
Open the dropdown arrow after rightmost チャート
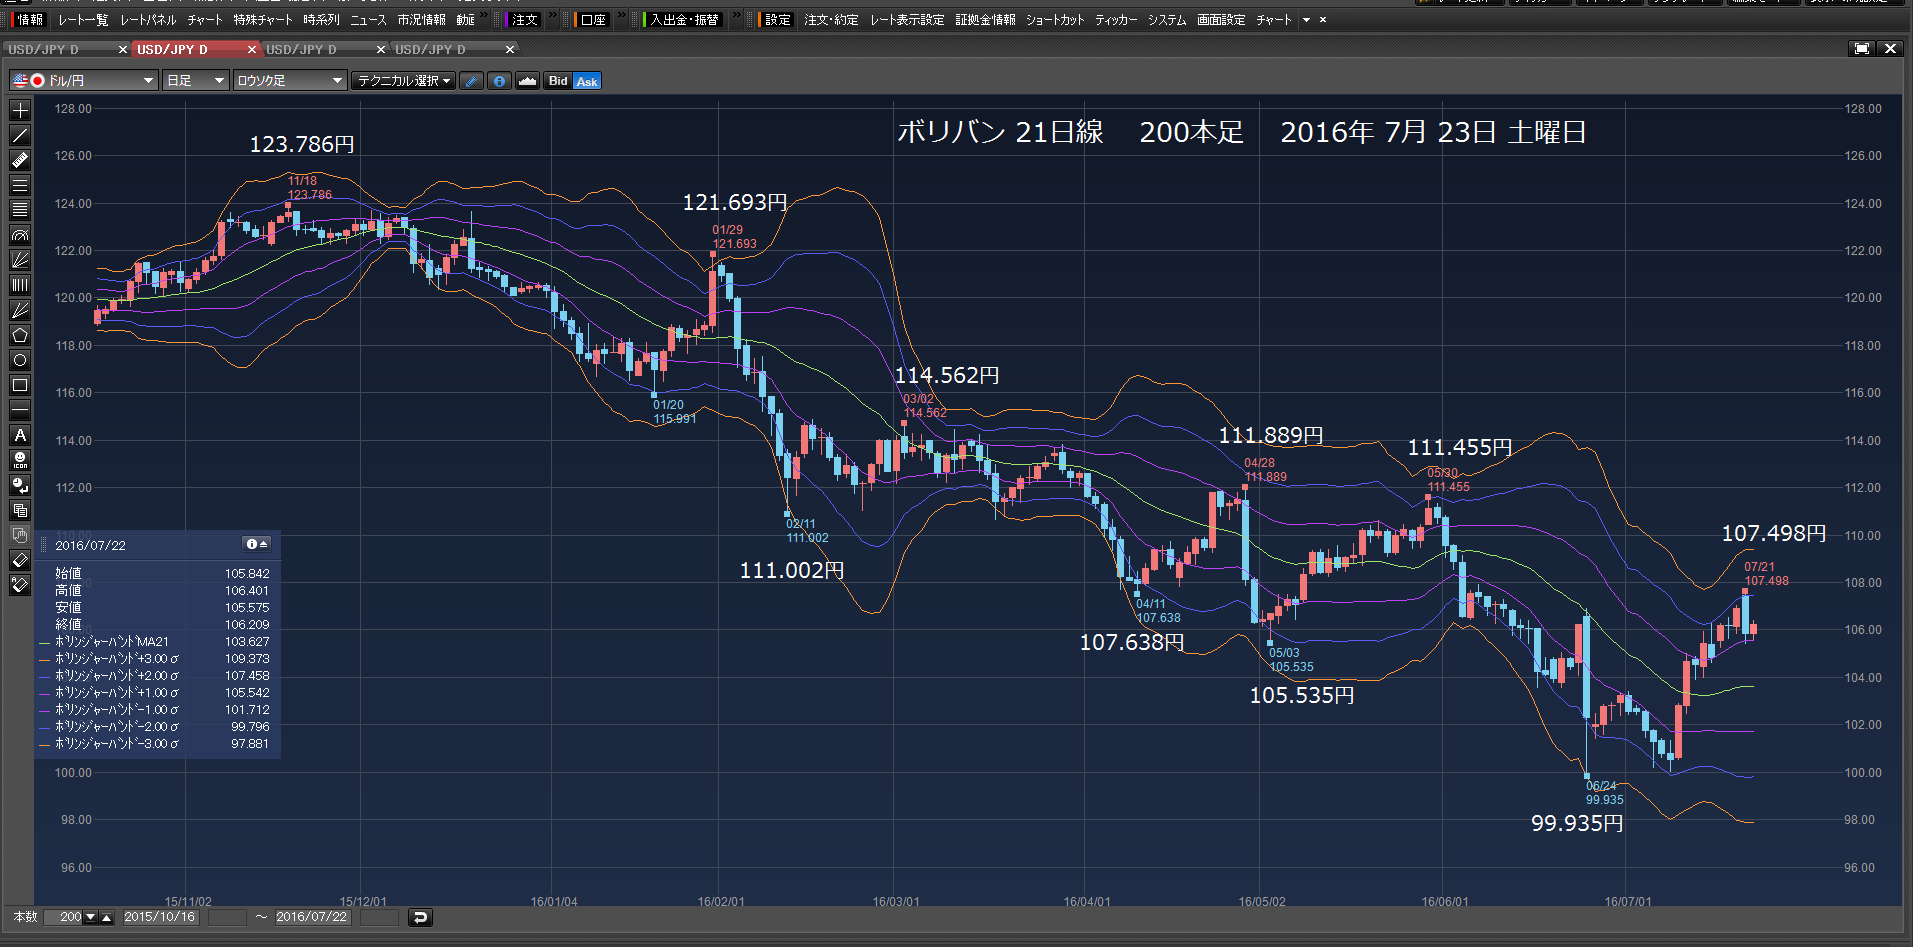1306,20
